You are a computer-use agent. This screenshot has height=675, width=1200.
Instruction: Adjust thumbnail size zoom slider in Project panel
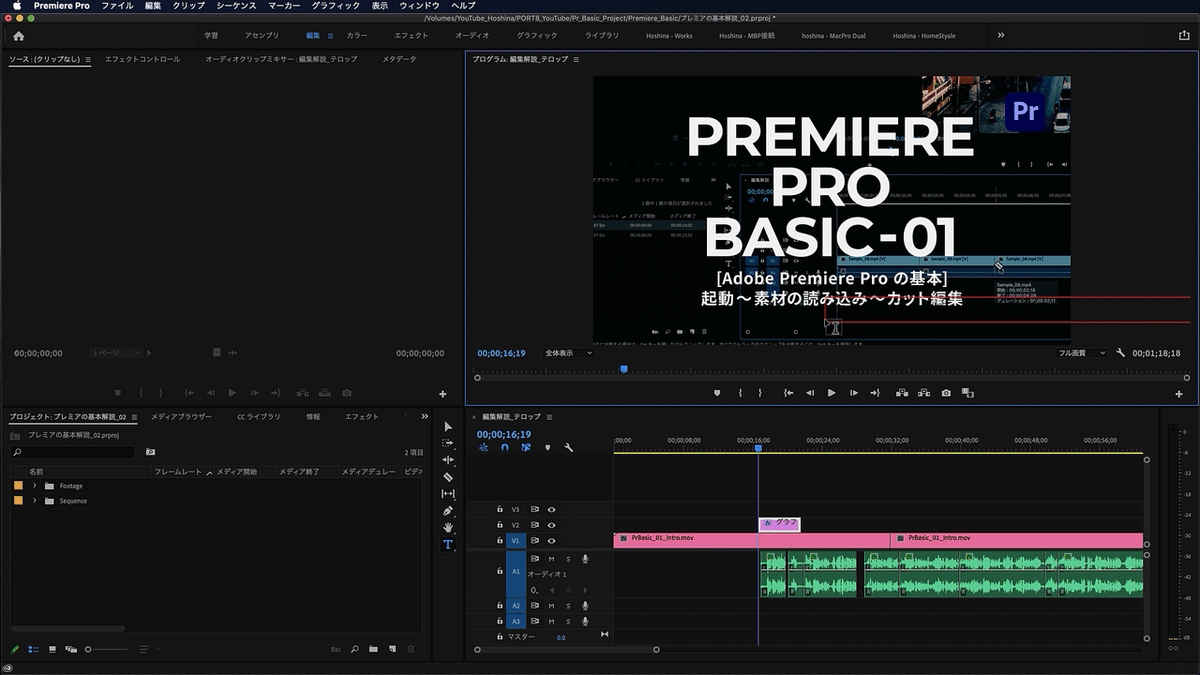107,649
